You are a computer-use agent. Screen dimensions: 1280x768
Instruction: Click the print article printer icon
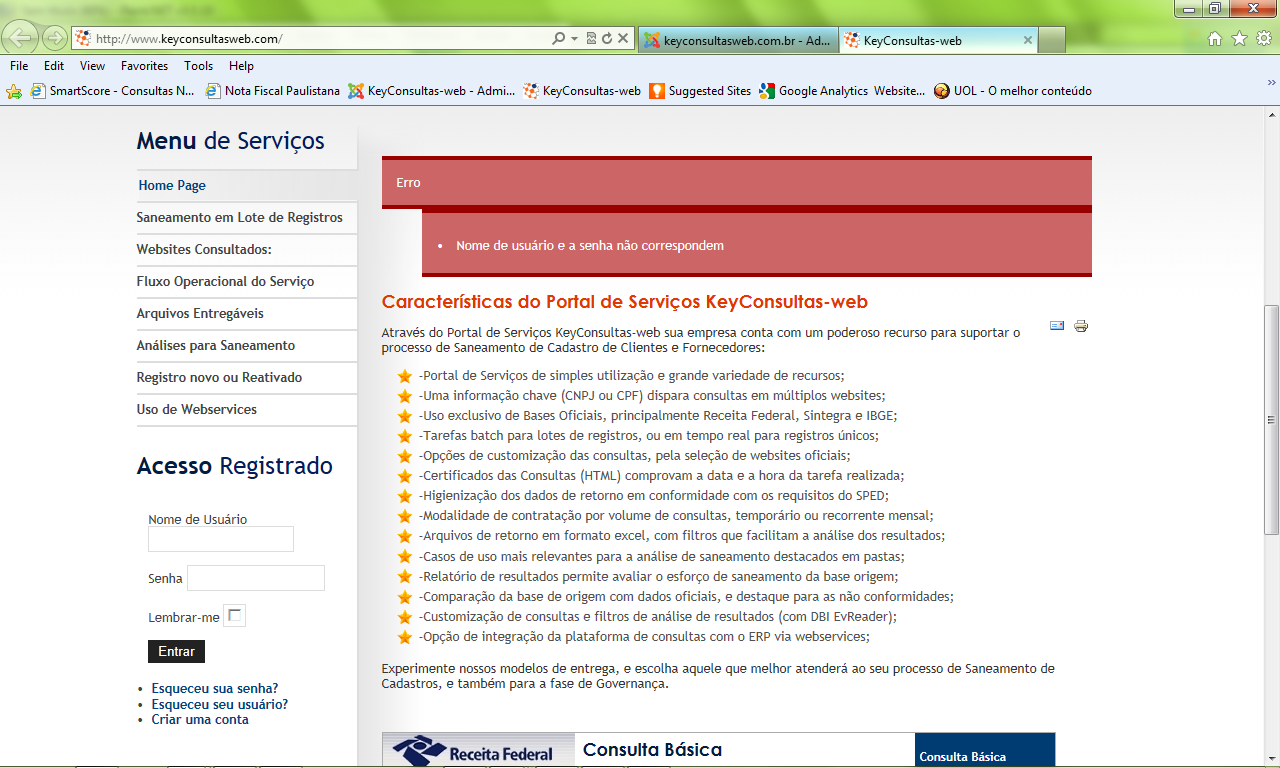click(1081, 325)
